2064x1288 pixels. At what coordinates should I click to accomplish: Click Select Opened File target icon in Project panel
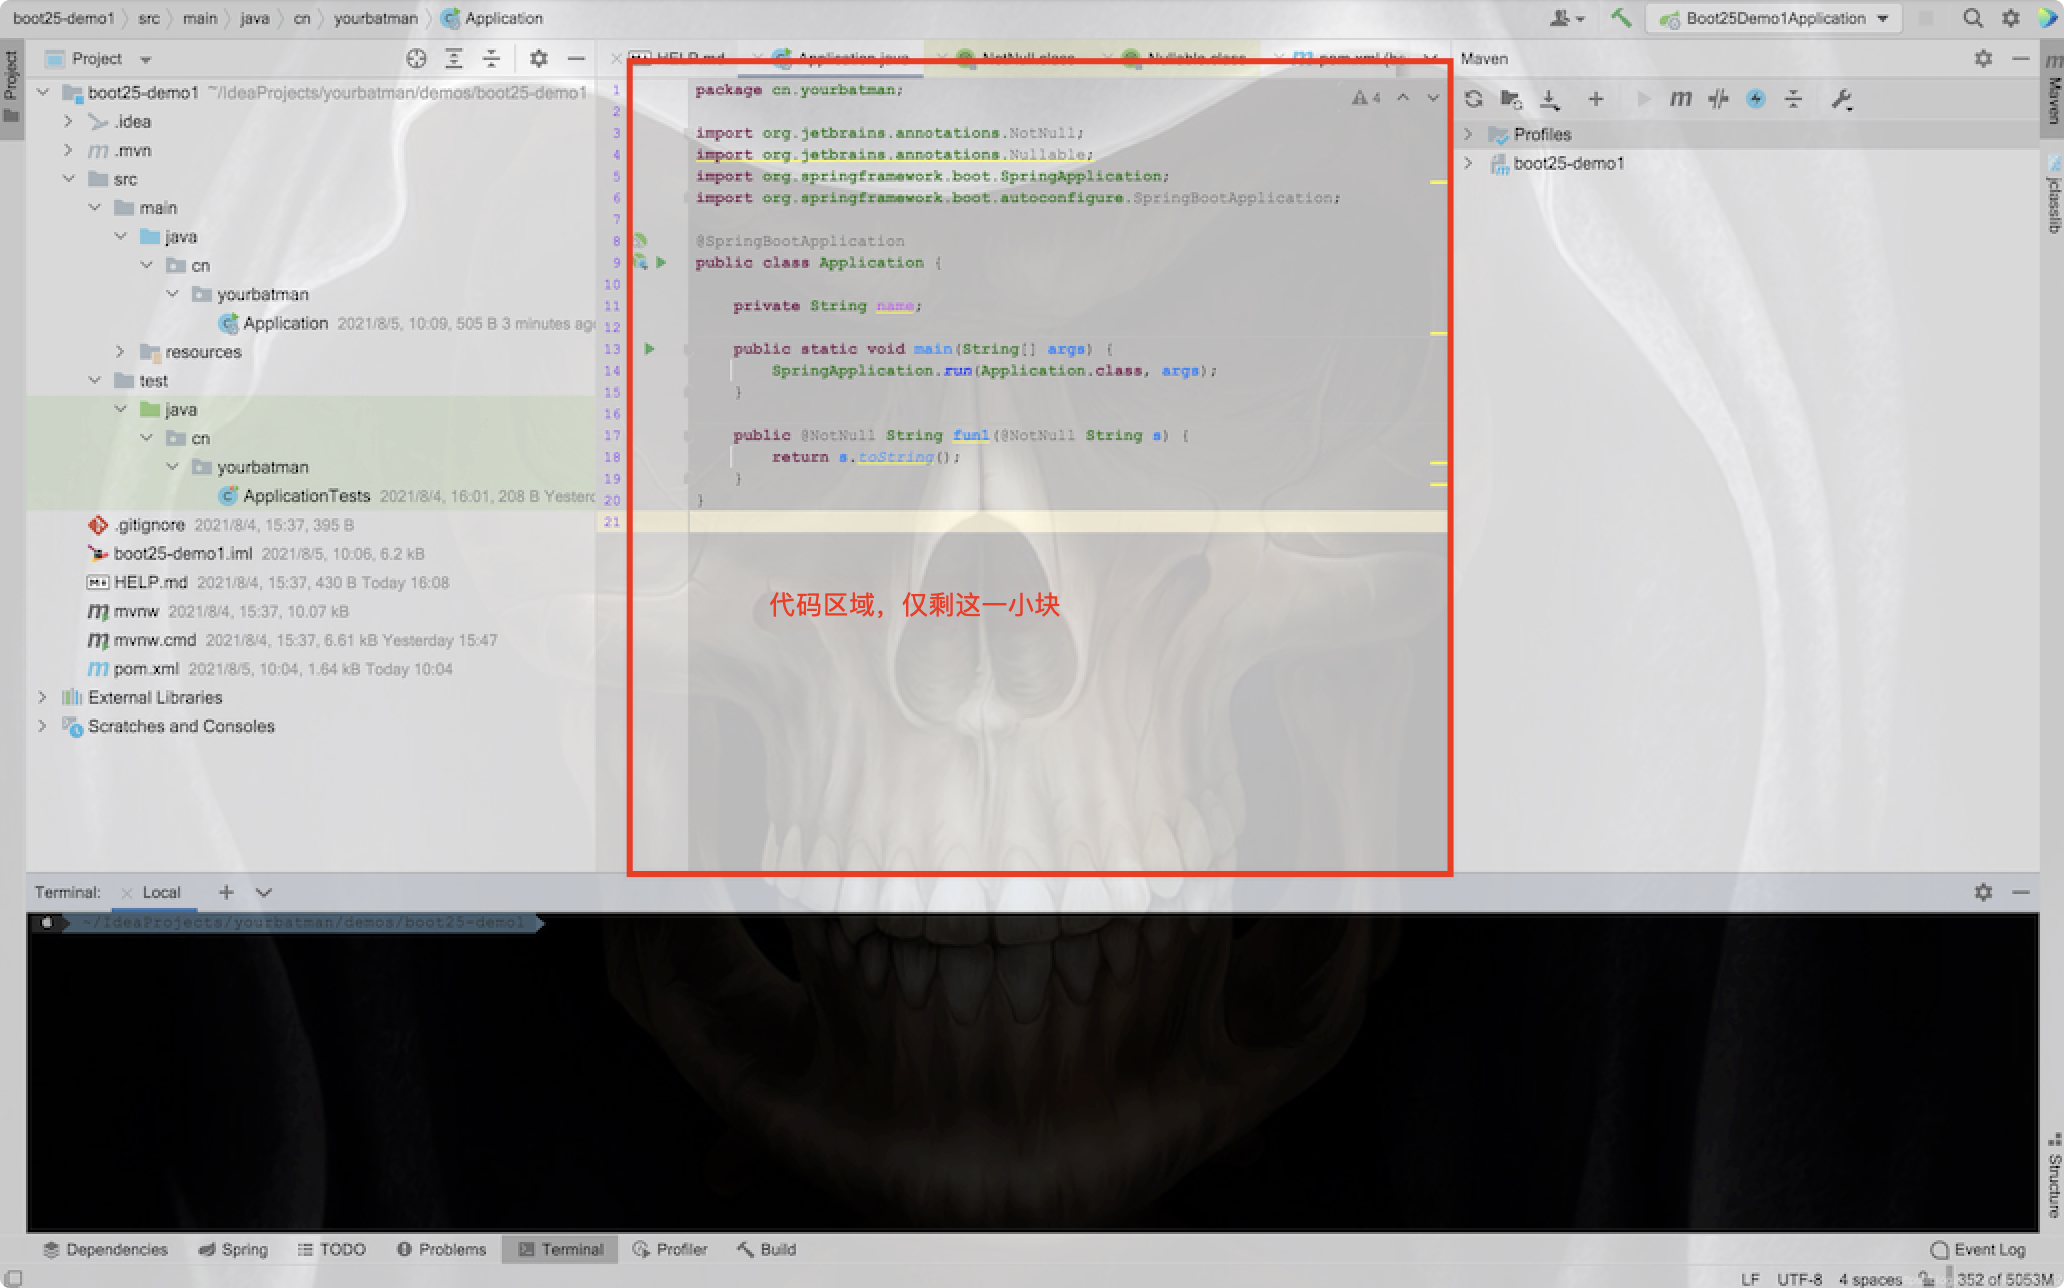click(416, 59)
